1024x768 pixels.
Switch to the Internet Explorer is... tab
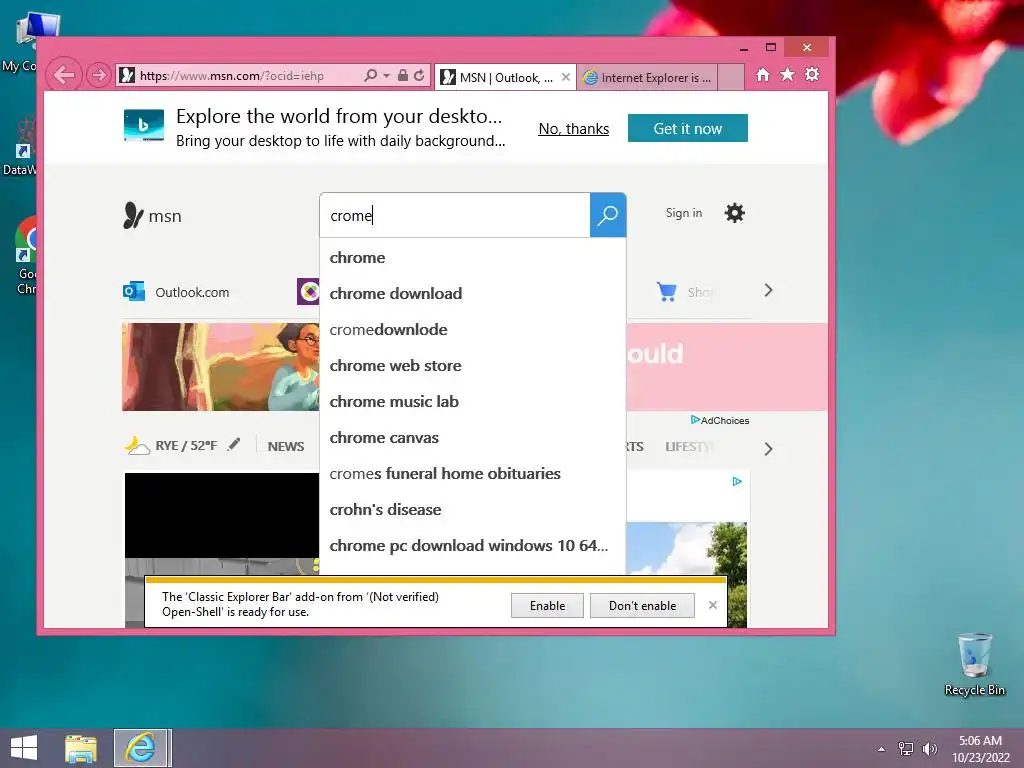[647, 77]
